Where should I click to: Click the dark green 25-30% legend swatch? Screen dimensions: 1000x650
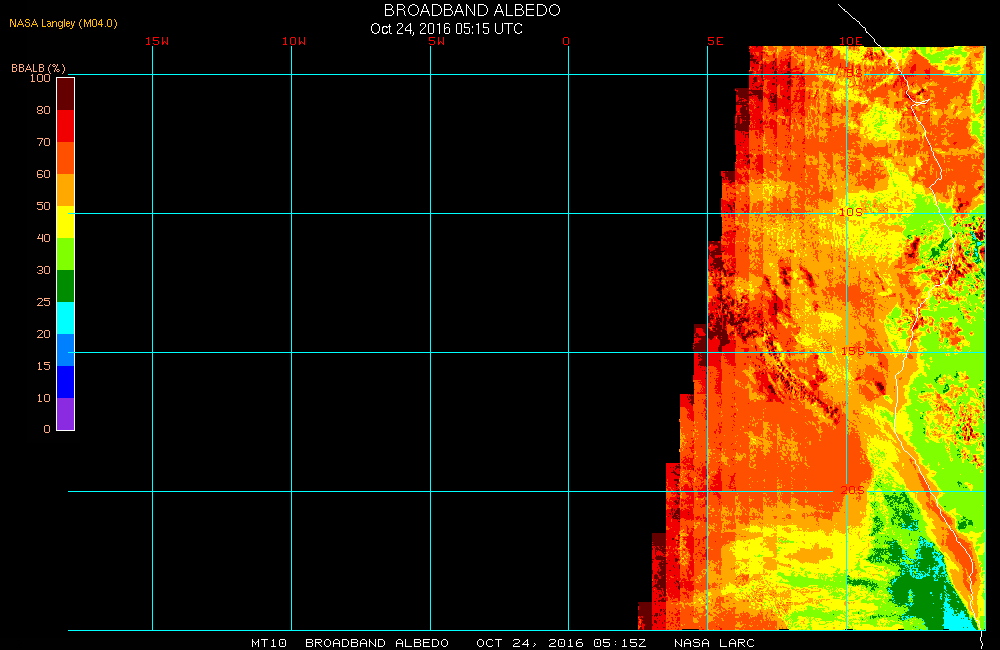[65, 285]
